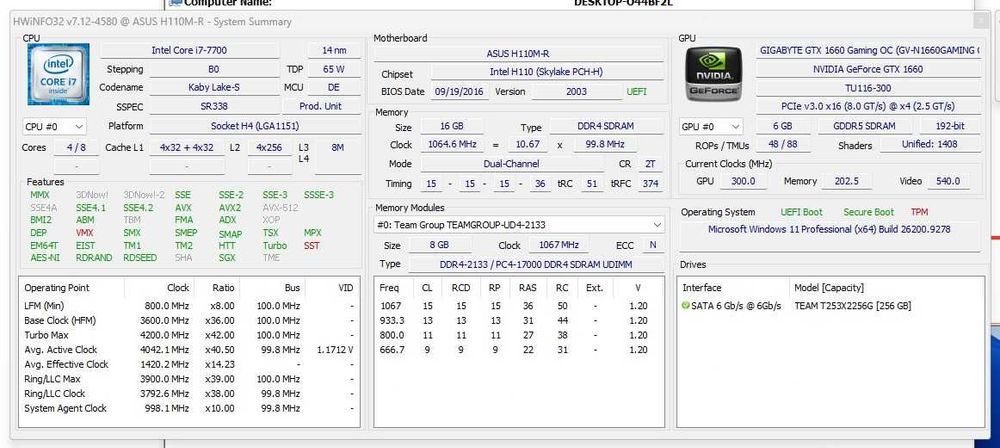Image resolution: width=1000 pixels, height=448 pixels.
Task: Click the NVIDIA GeForce logo
Action: 715,75
